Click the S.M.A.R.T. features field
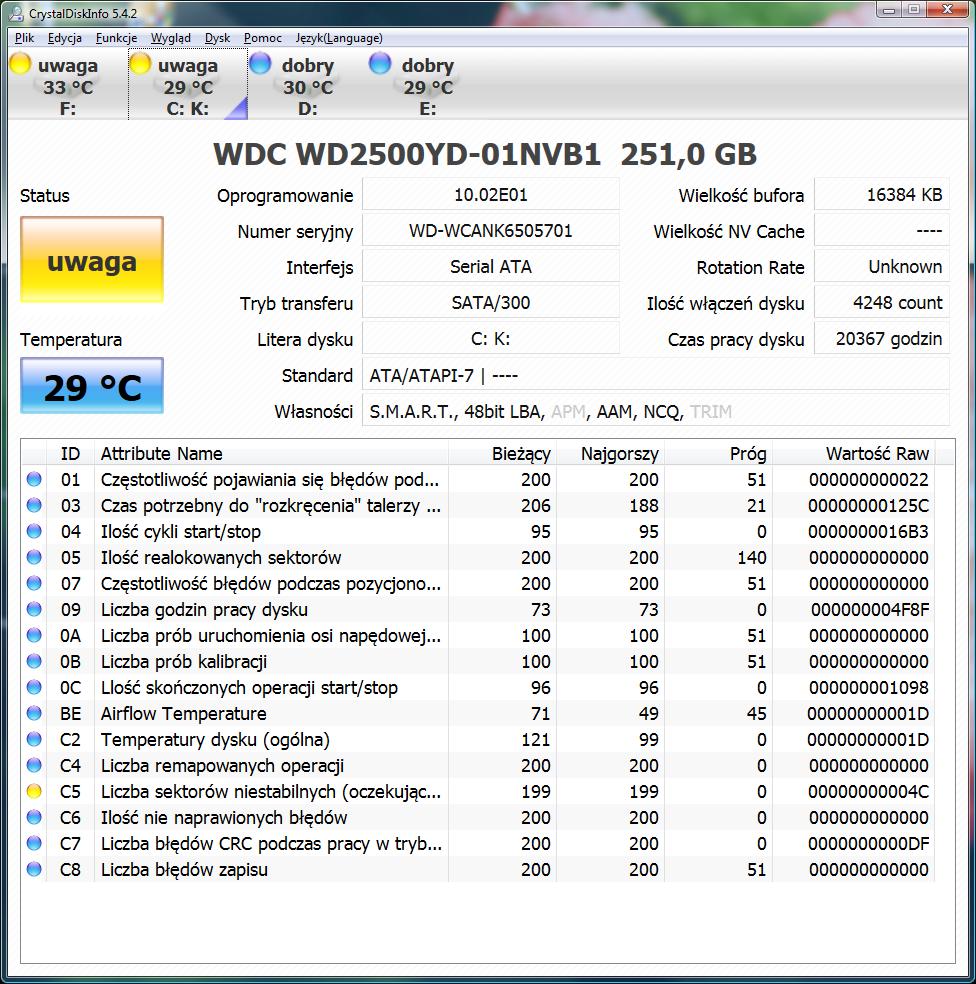 (x=656, y=411)
